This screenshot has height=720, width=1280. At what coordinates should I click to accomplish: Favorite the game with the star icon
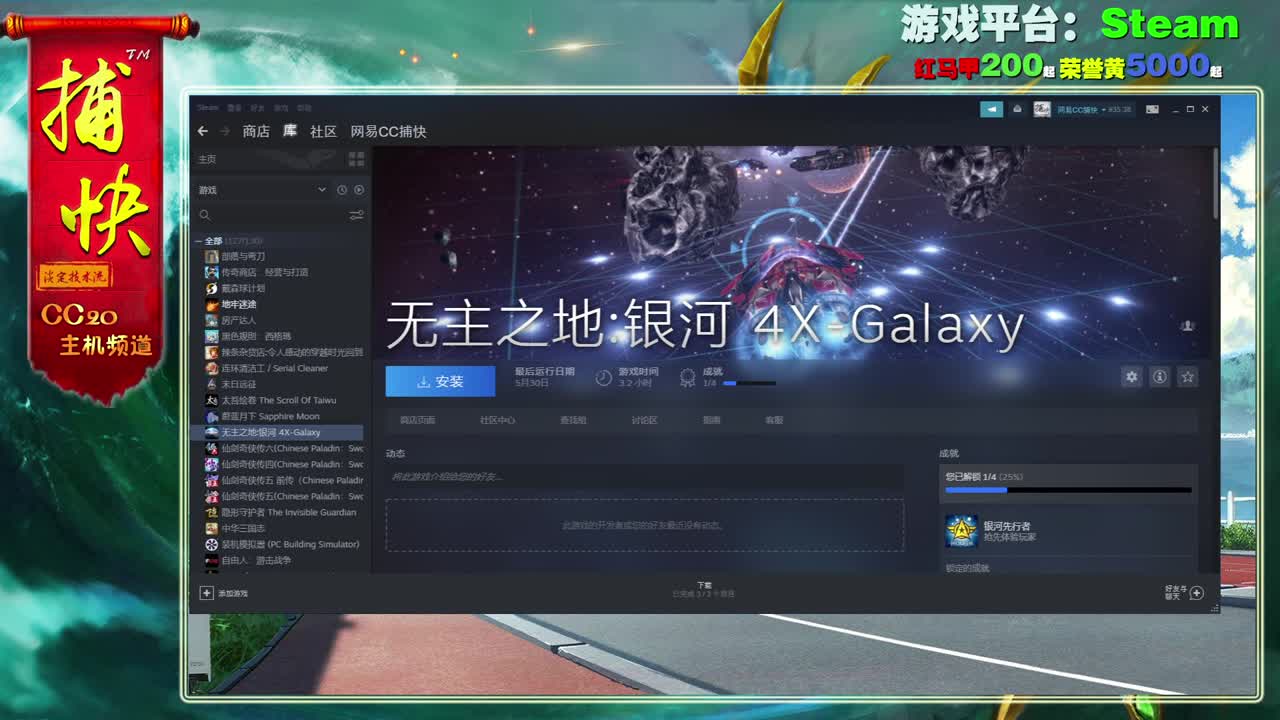tap(1187, 377)
